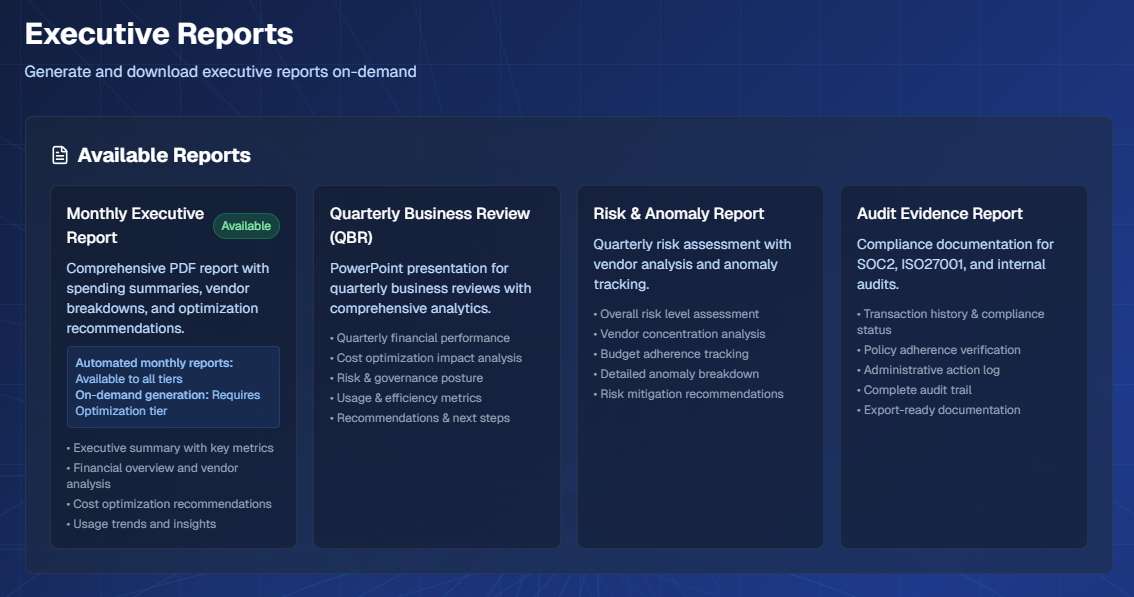Click 'Cost optimization impact analysis' bullet

[426, 357]
